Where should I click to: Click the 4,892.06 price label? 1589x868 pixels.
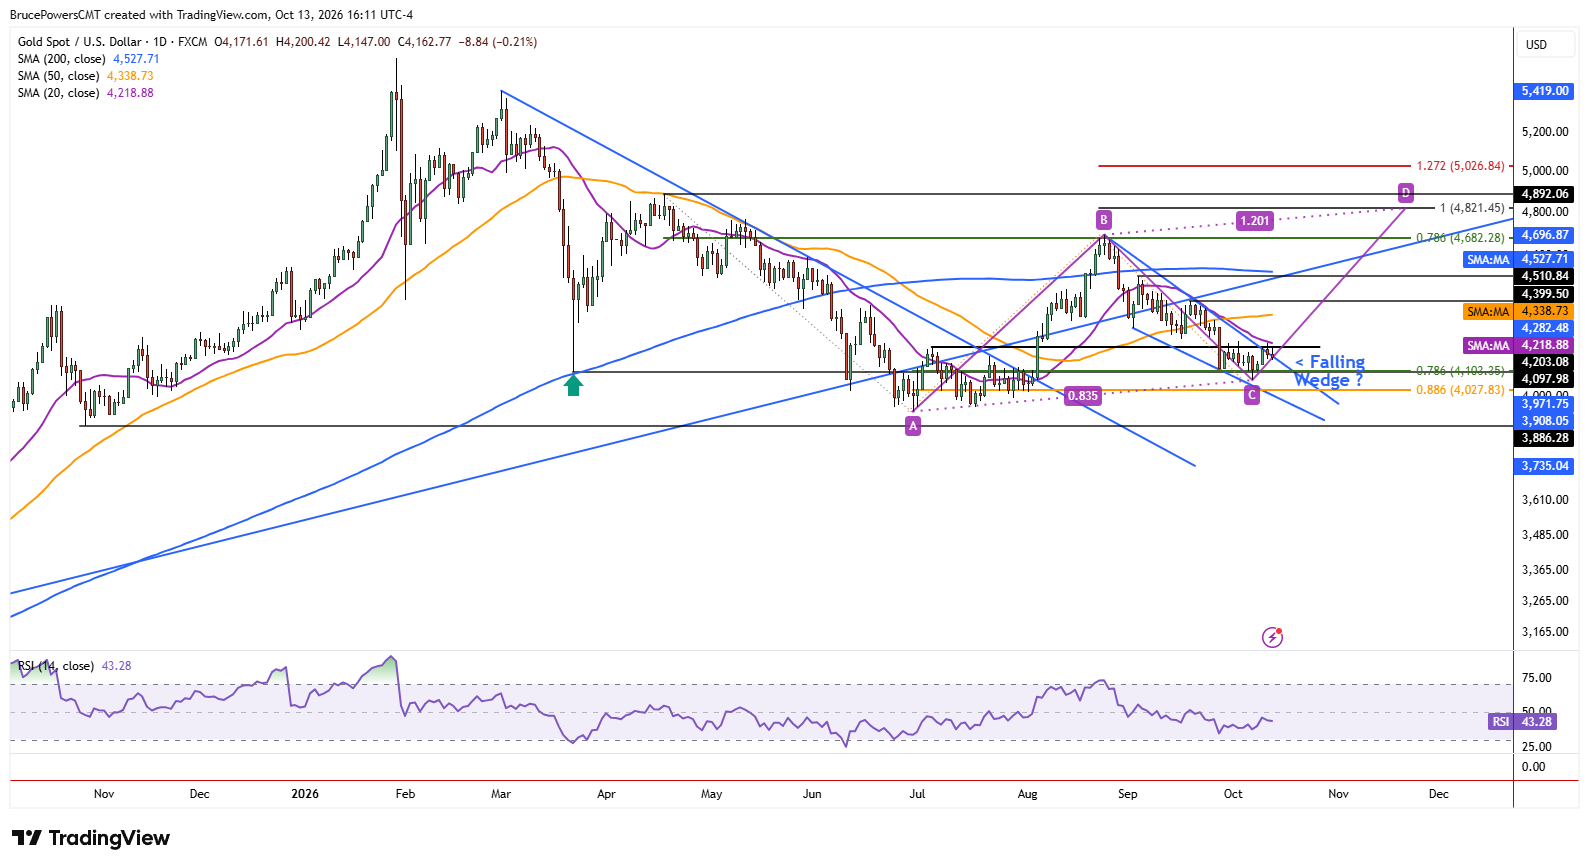[1546, 194]
